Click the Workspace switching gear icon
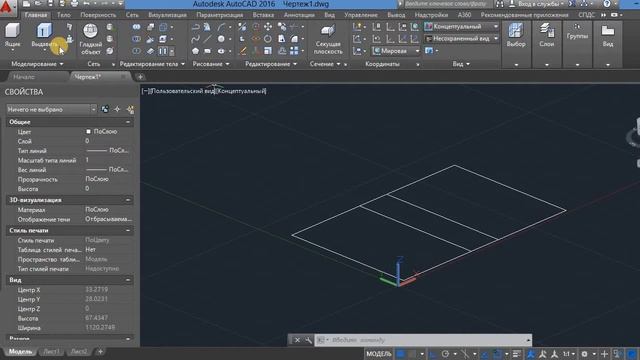This screenshot has width=640, height=360. tap(584, 354)
